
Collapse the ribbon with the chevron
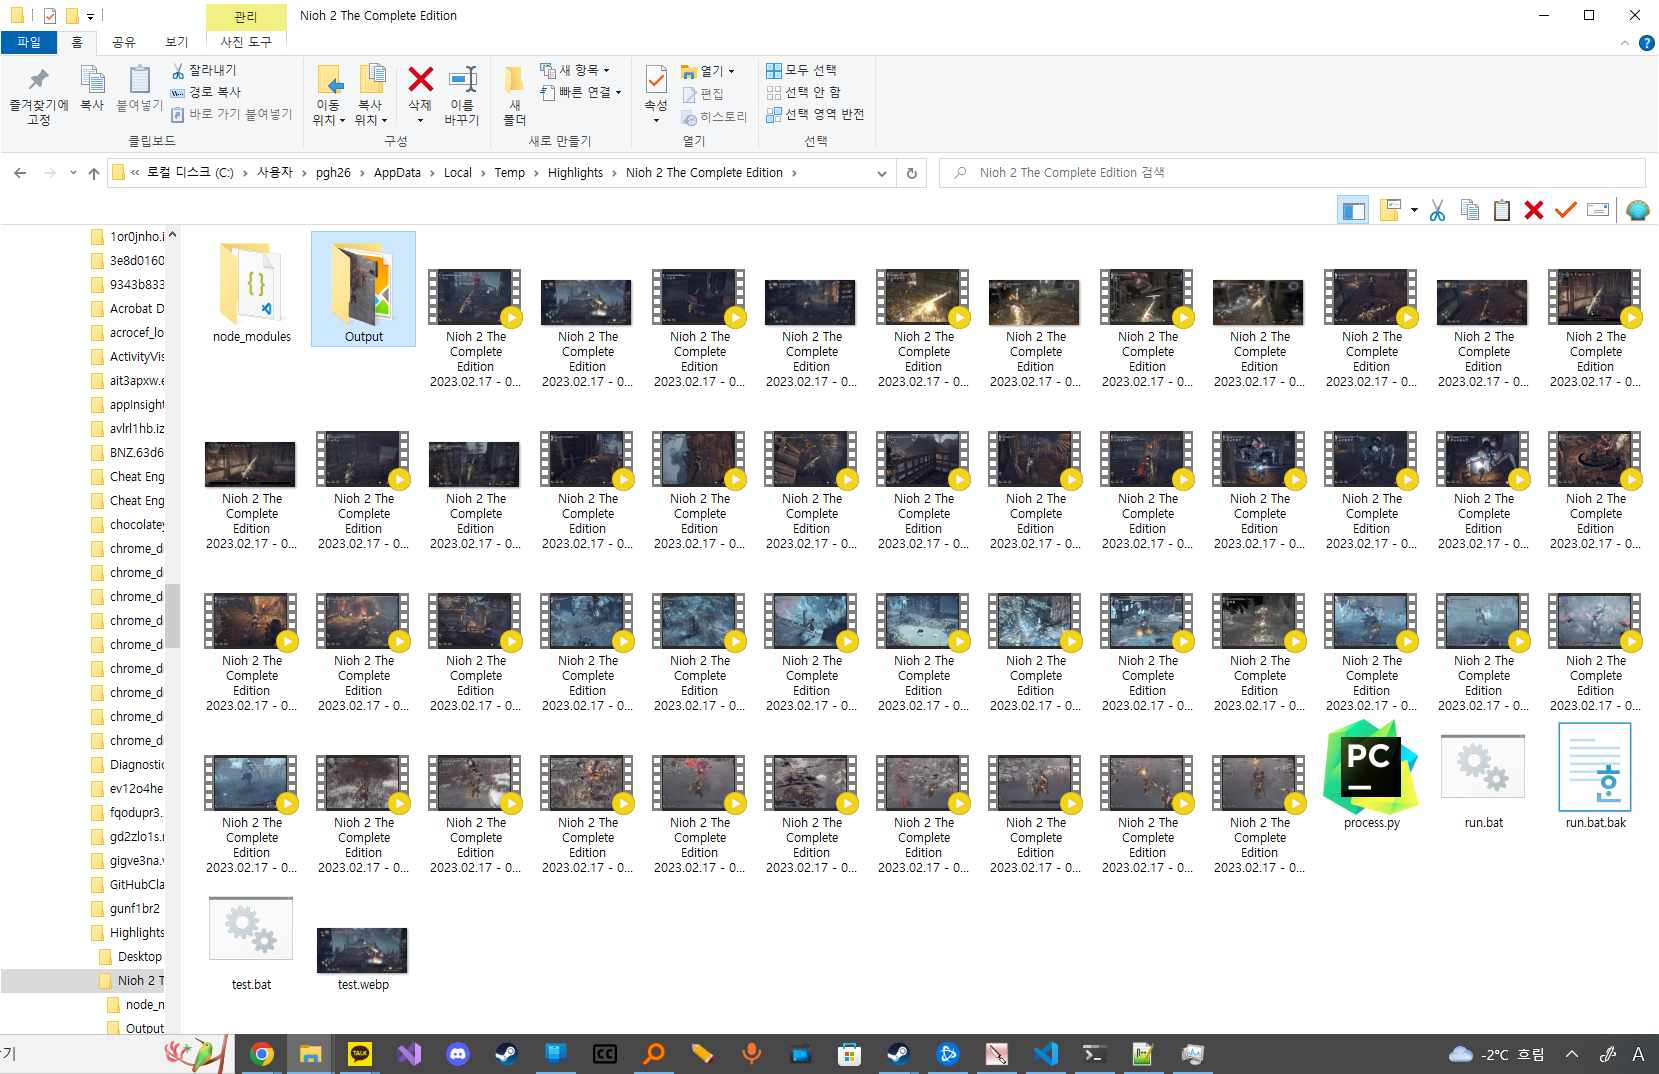[x=1624, y=43]
